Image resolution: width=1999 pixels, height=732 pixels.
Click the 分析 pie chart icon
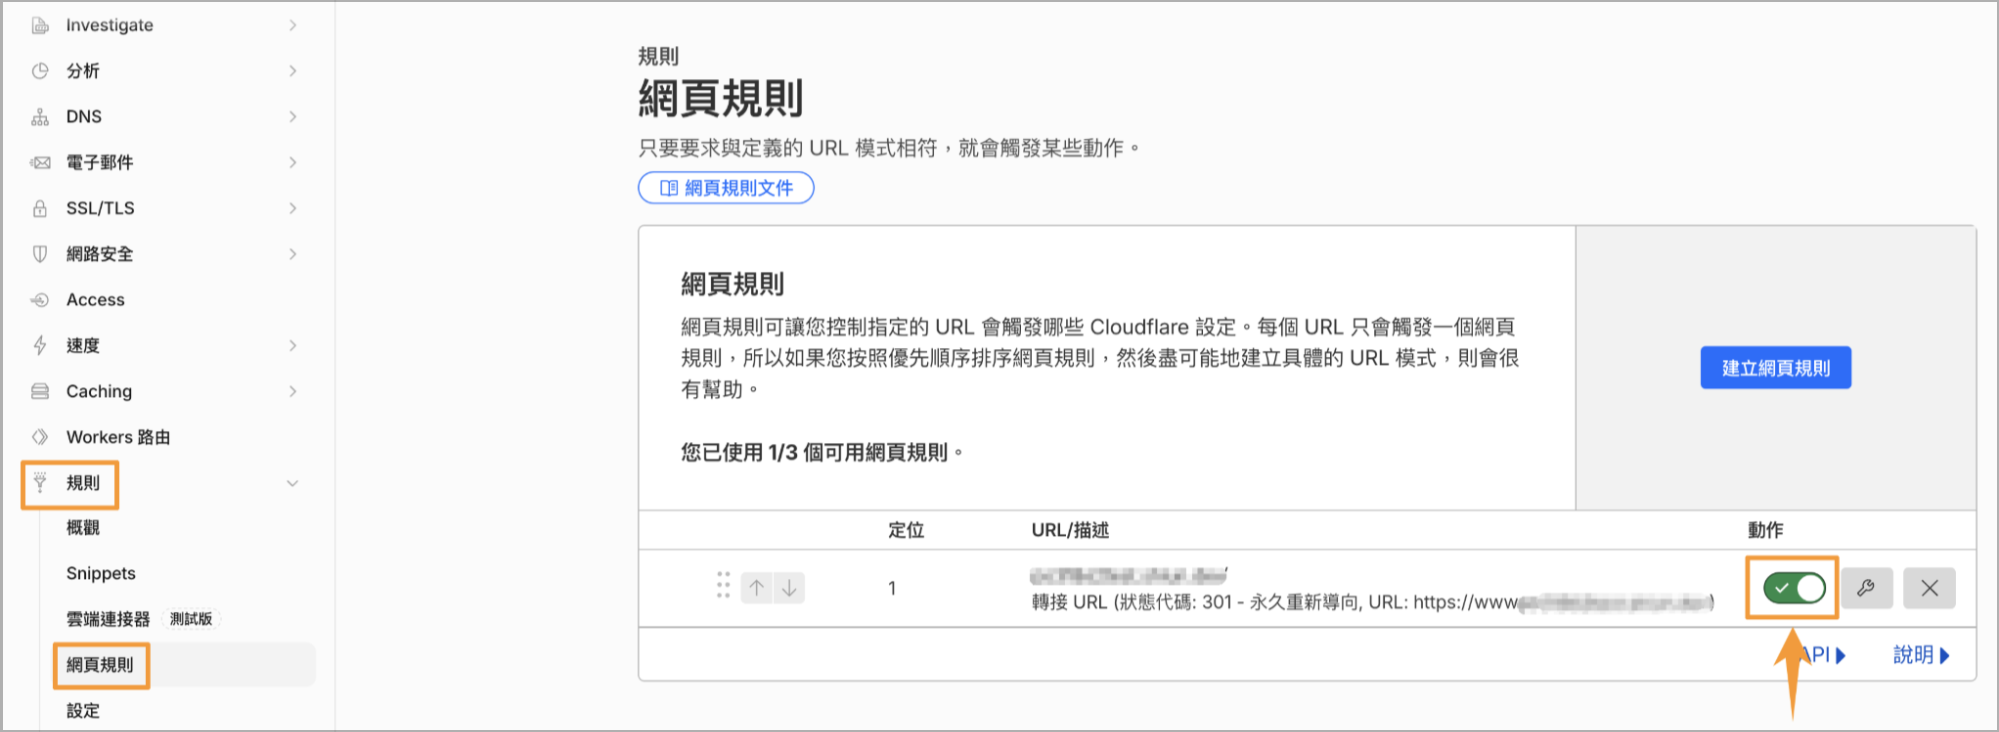pyautogui.click(x=40, y=71)
